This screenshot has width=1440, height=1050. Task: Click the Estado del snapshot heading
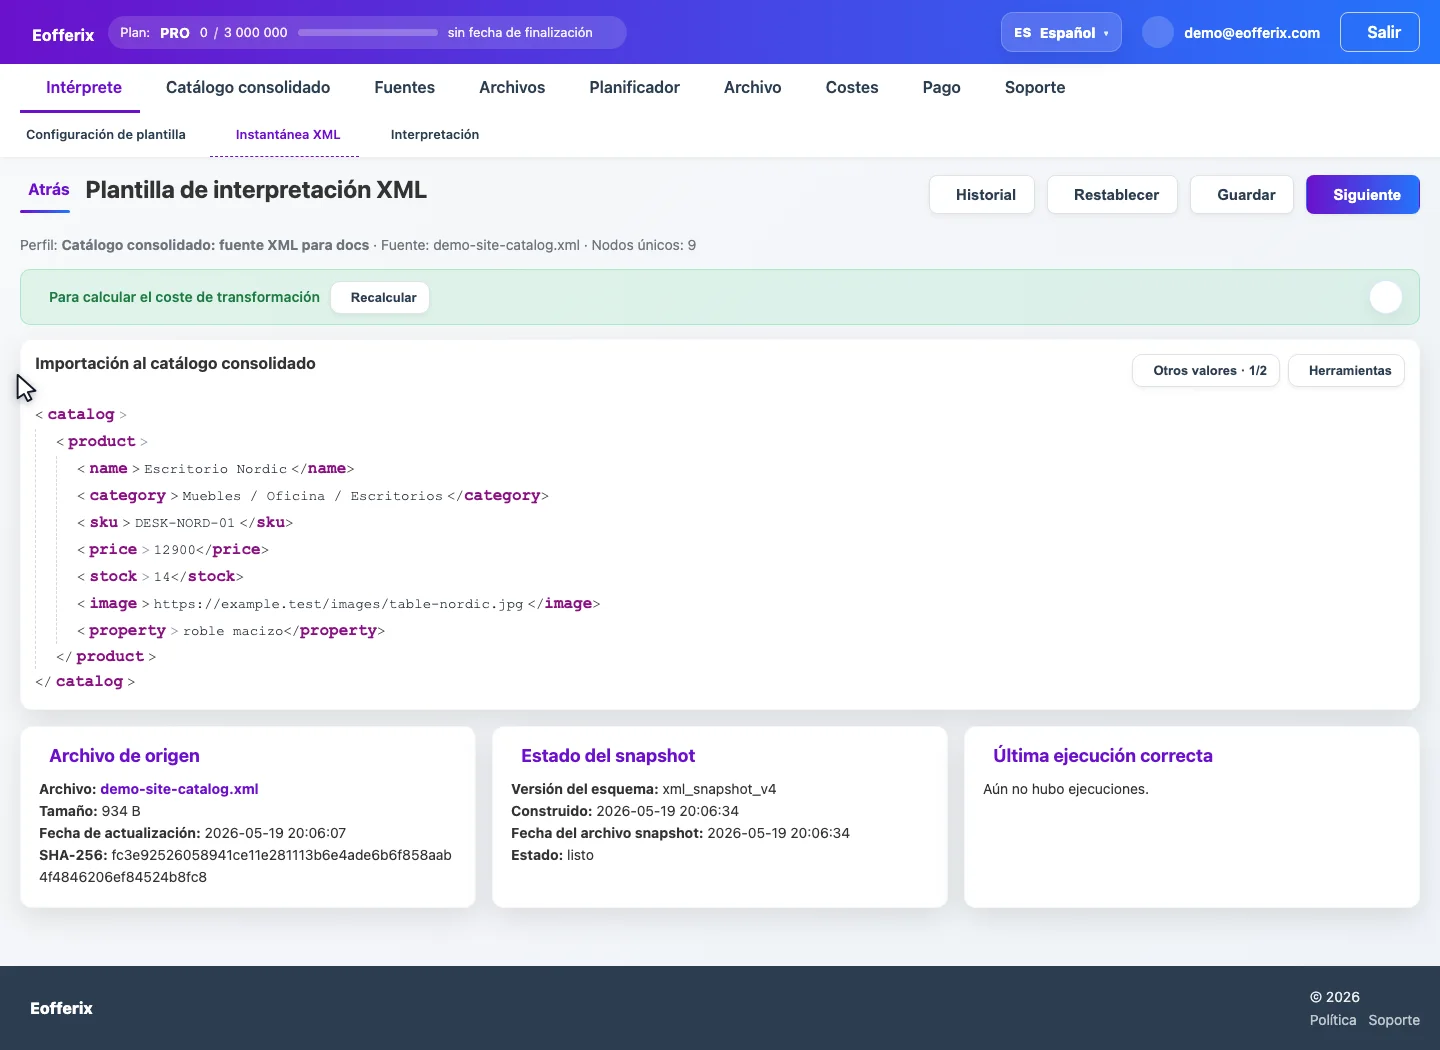click(608, 756)
